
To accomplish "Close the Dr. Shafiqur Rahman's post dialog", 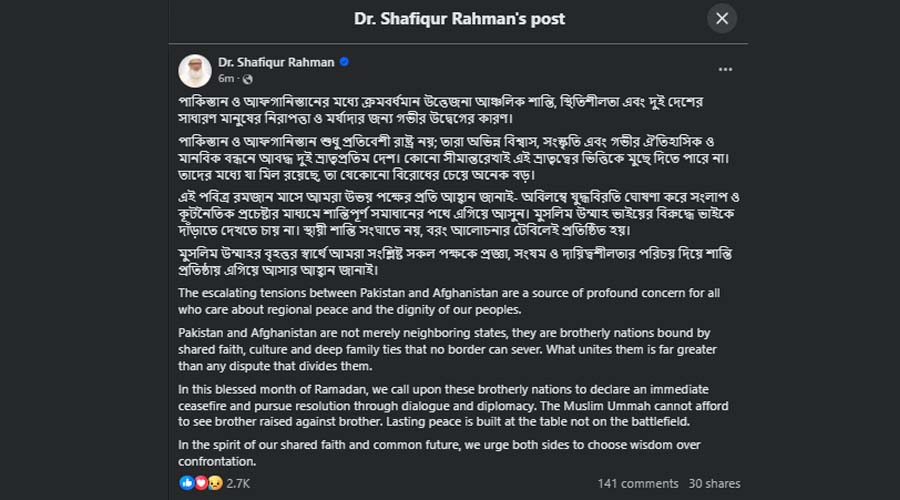I will coord(722,18).
